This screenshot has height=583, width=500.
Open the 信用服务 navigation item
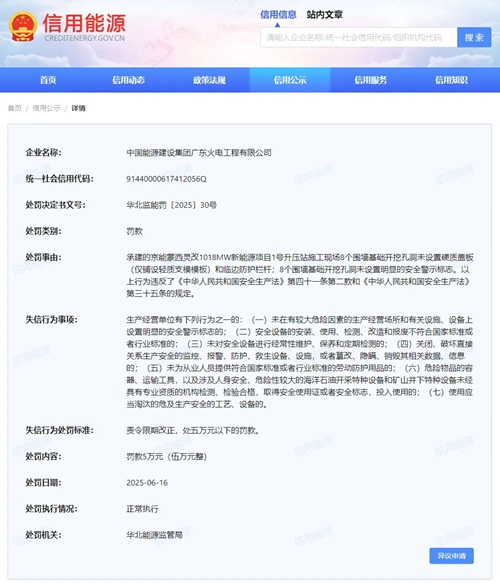(x=371, y=80)
